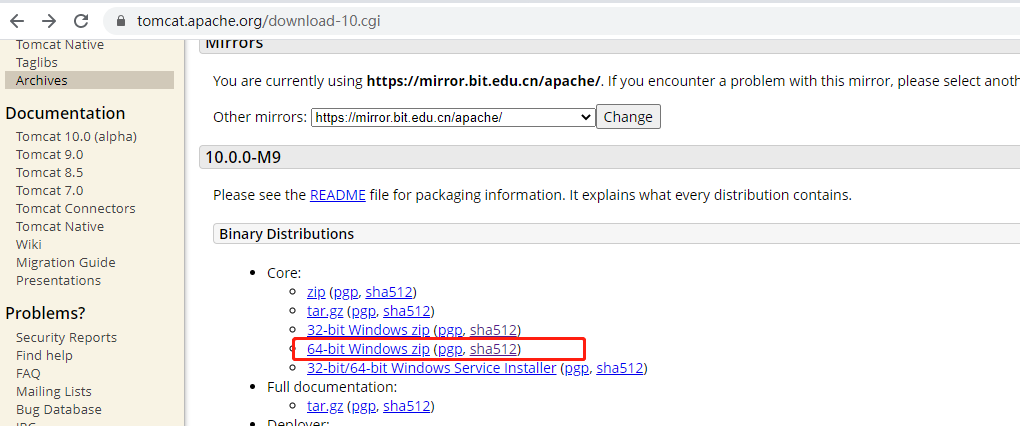The width and height of the screenshot is (1020, 426).
Task: Download the 64-bit Windows zip
Action: pos(368,349)
